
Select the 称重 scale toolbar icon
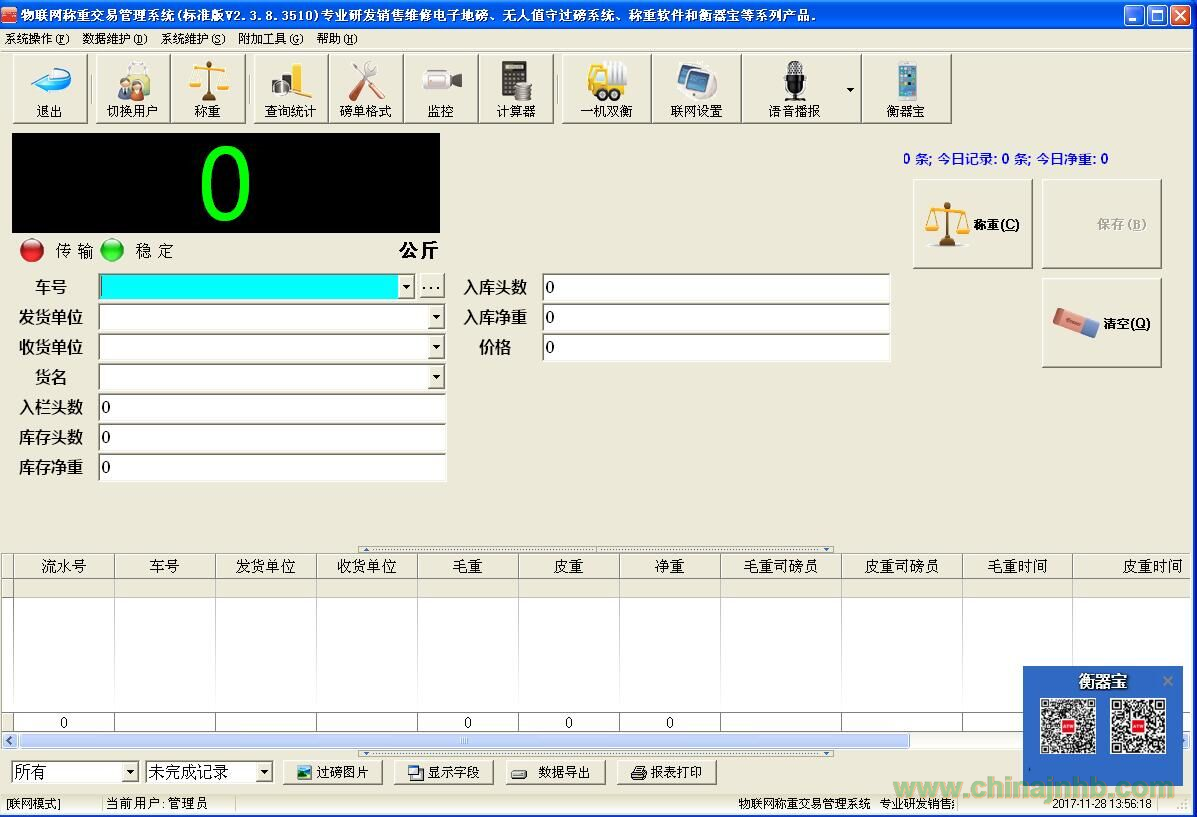click(208, 89)
